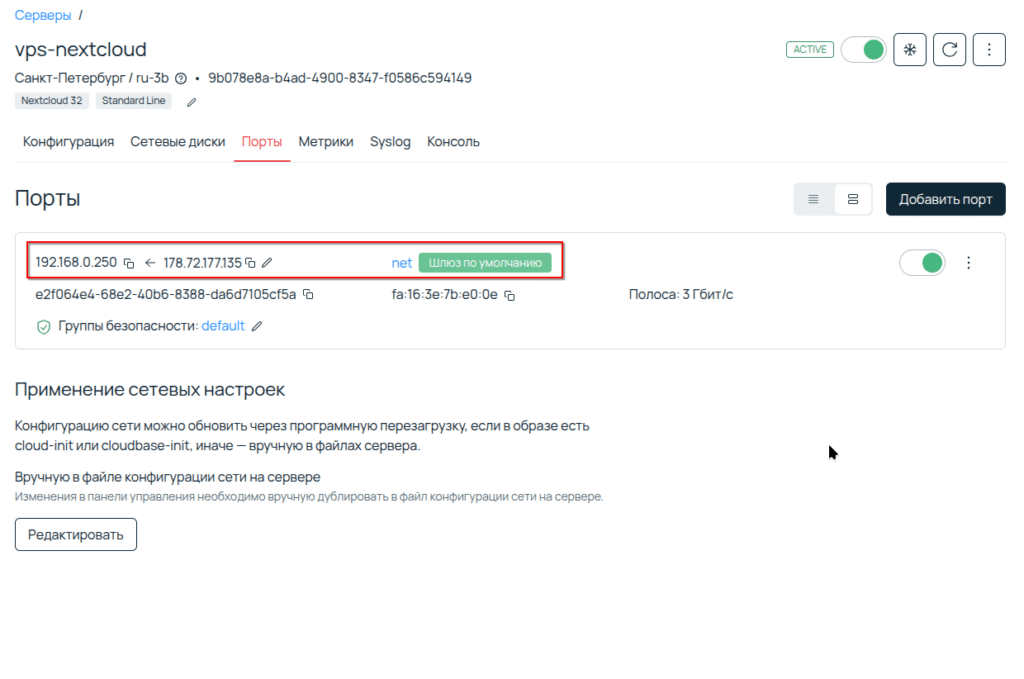
Task: Switch to card view layout
Action: click(853, 199)
